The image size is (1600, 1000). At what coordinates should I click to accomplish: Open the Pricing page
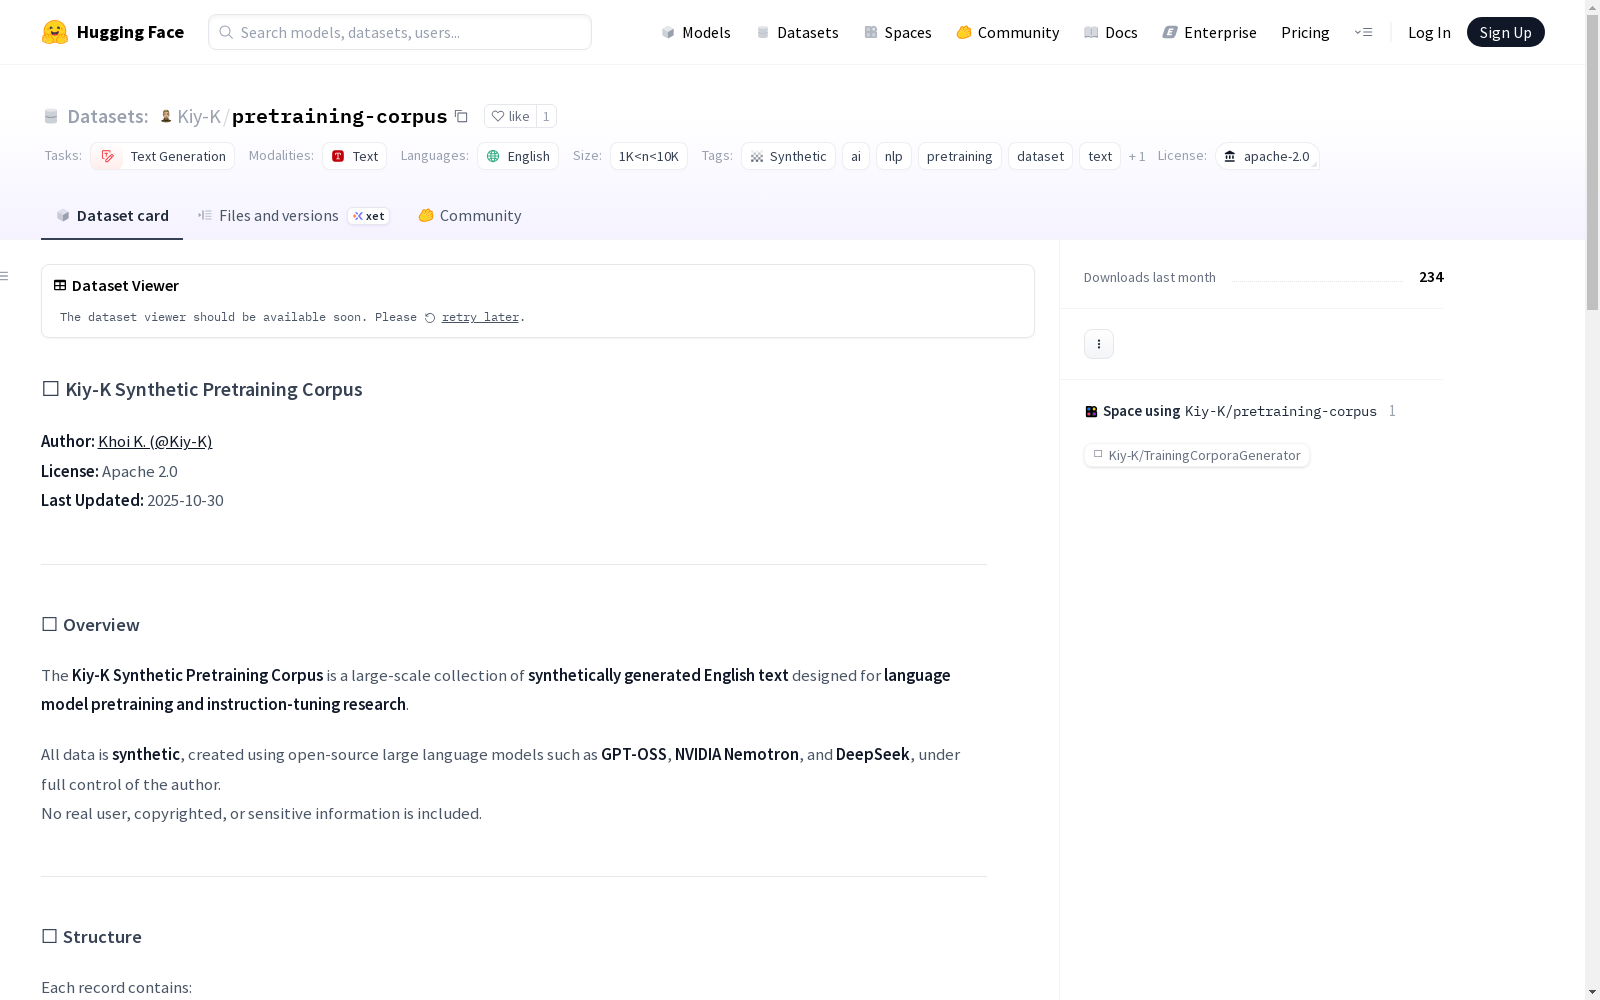[1305, 32]
